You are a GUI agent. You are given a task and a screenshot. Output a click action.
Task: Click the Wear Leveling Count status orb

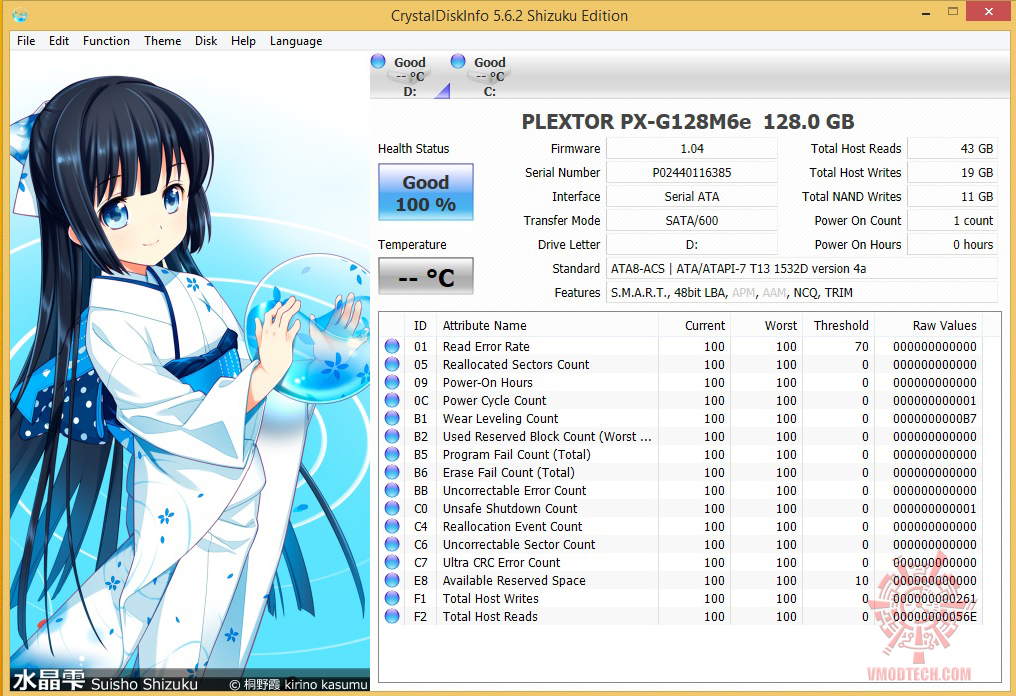click(392, 419)
